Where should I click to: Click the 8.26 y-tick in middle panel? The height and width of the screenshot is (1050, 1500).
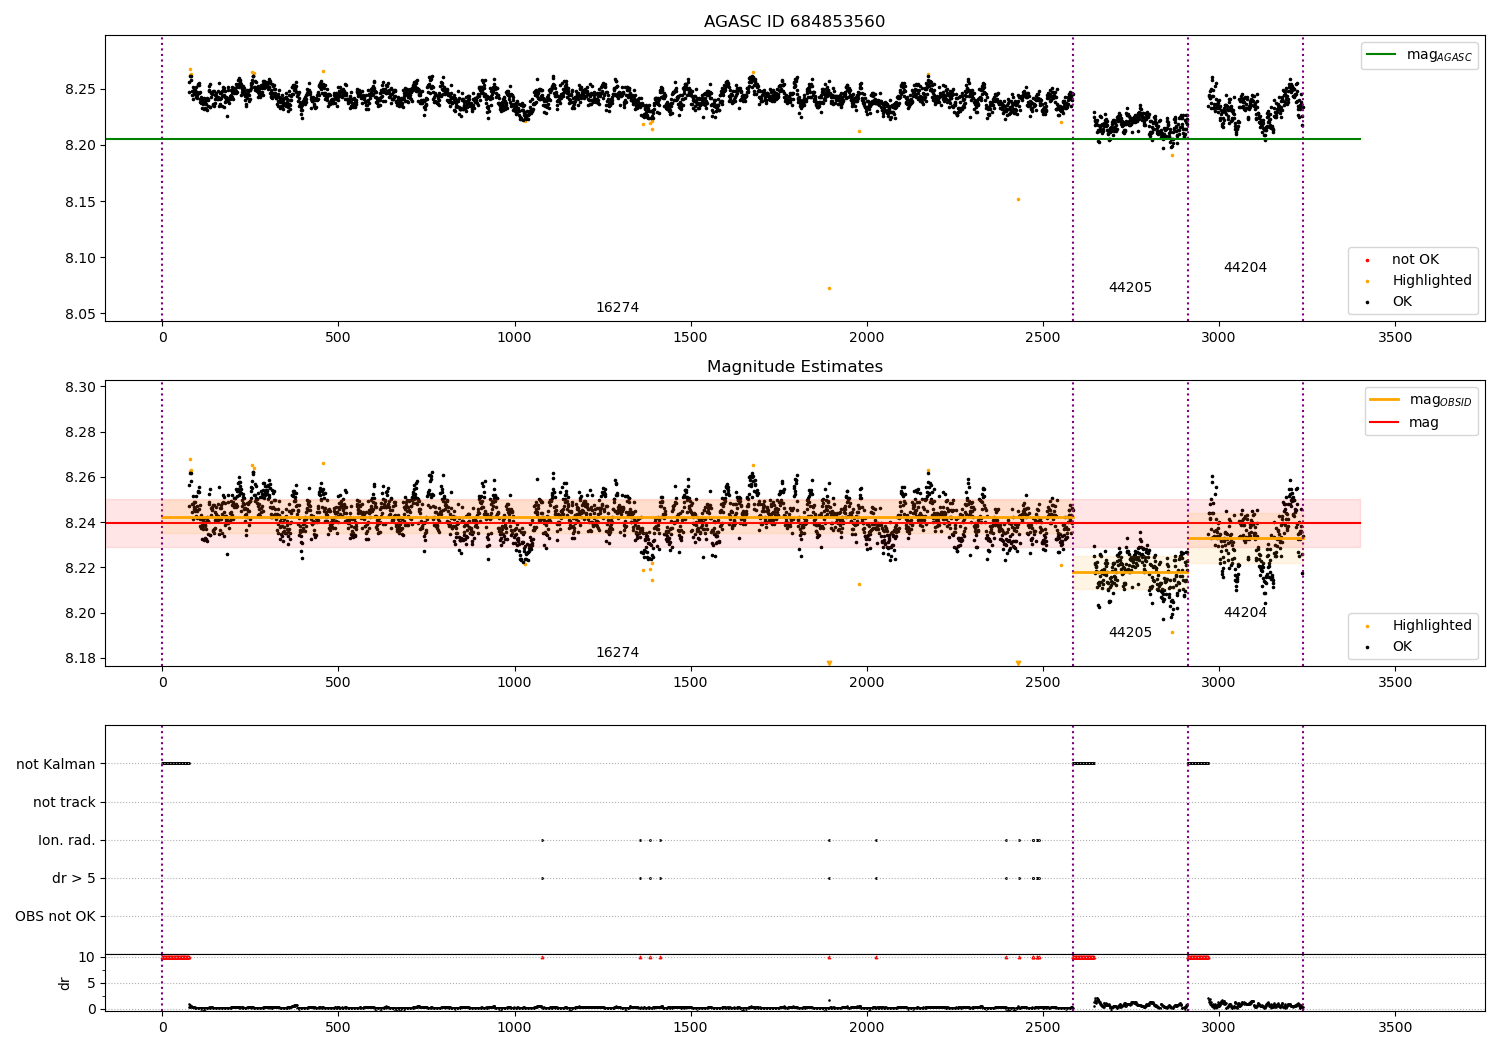[81, 478]
